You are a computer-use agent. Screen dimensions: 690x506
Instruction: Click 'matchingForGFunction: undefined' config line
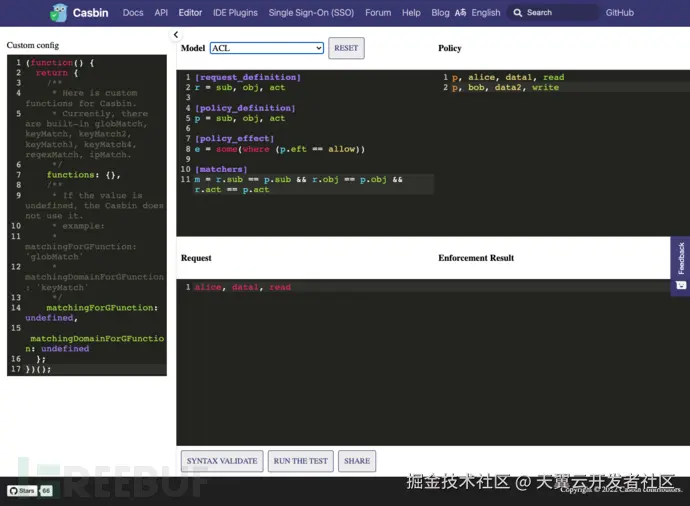[x=91, y=312]
